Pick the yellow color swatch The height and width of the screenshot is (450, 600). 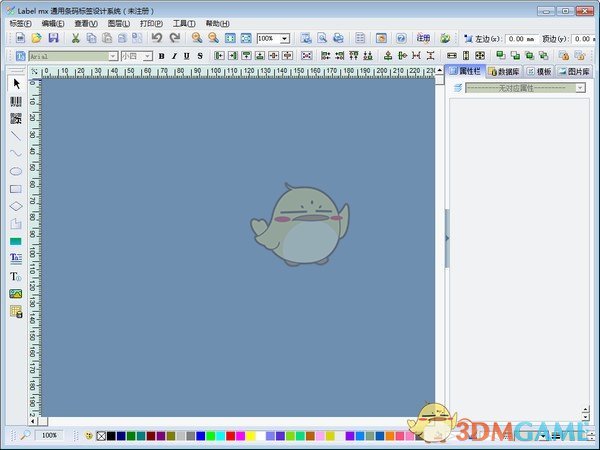pos(251,436)
